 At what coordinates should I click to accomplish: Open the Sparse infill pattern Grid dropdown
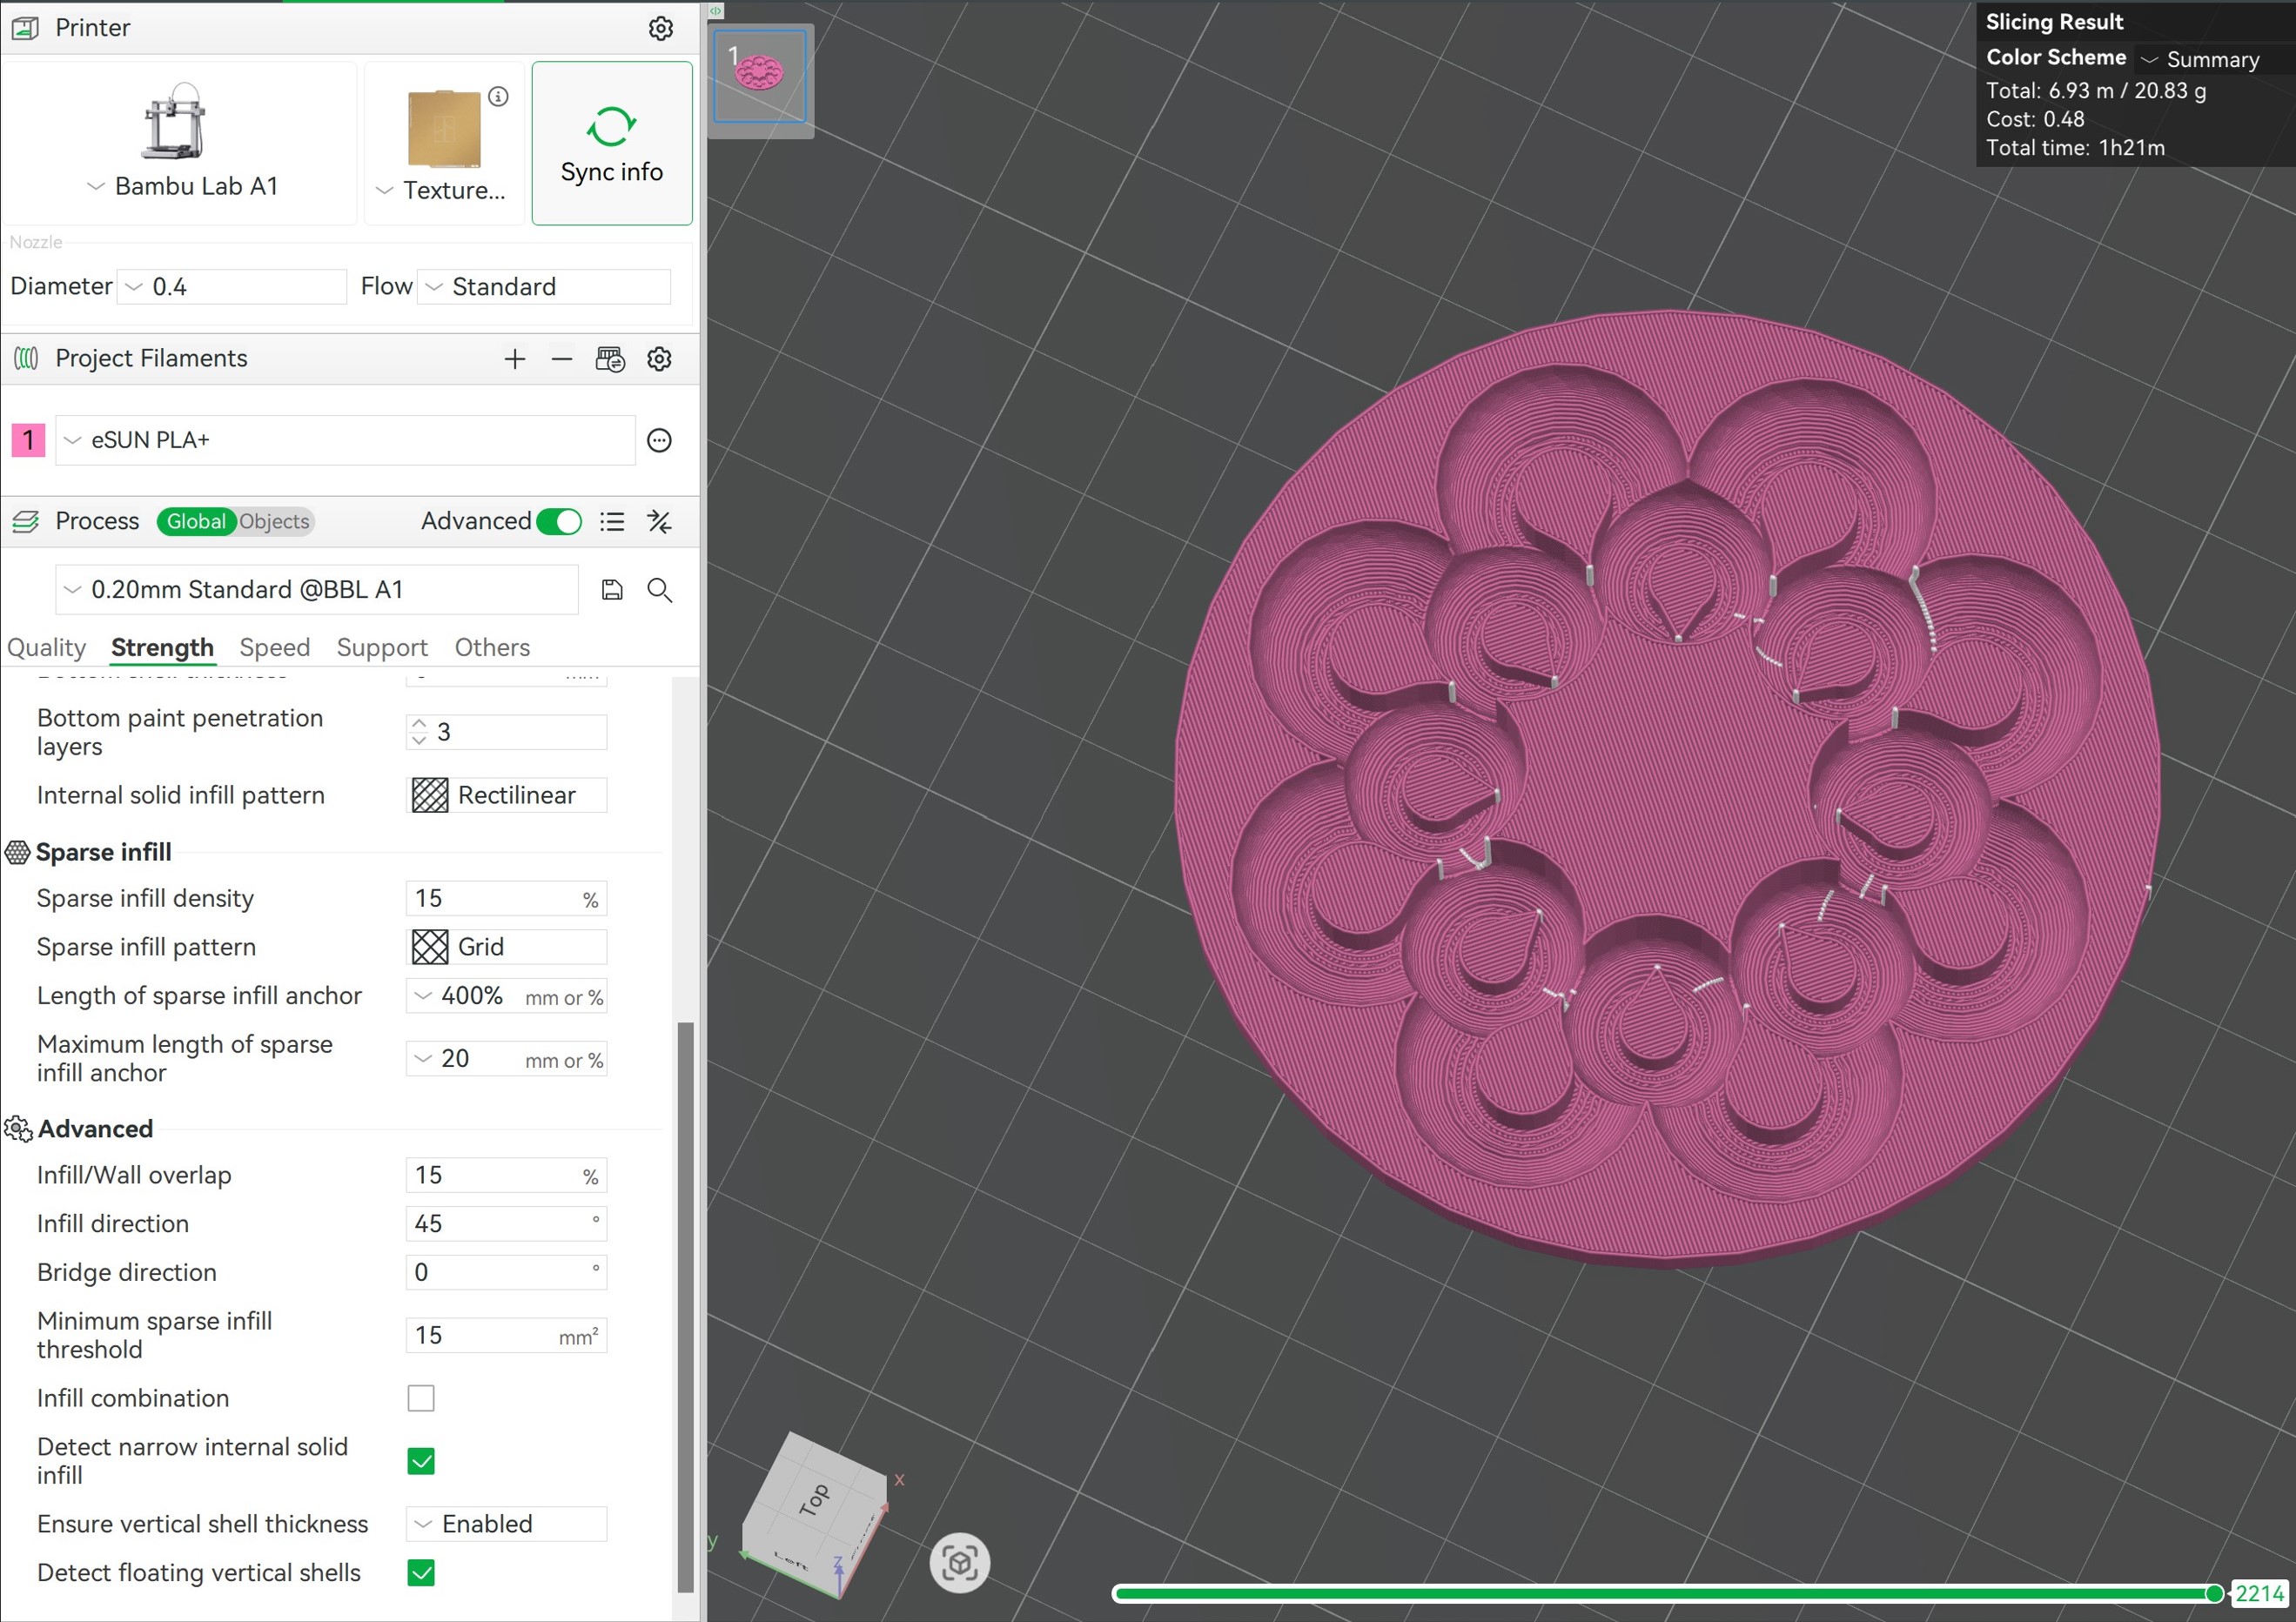(x=507, y=947)
